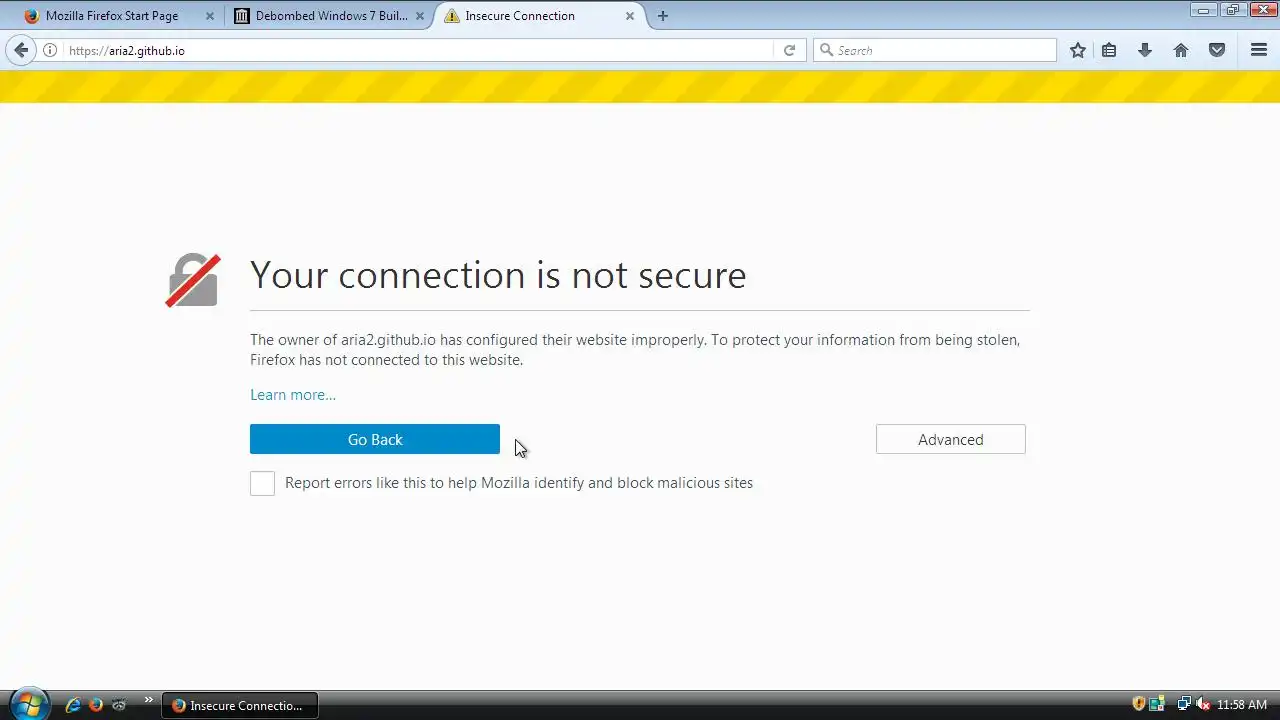Switch to Mozilla Firefox Start Page tab

tap(112, 16)
